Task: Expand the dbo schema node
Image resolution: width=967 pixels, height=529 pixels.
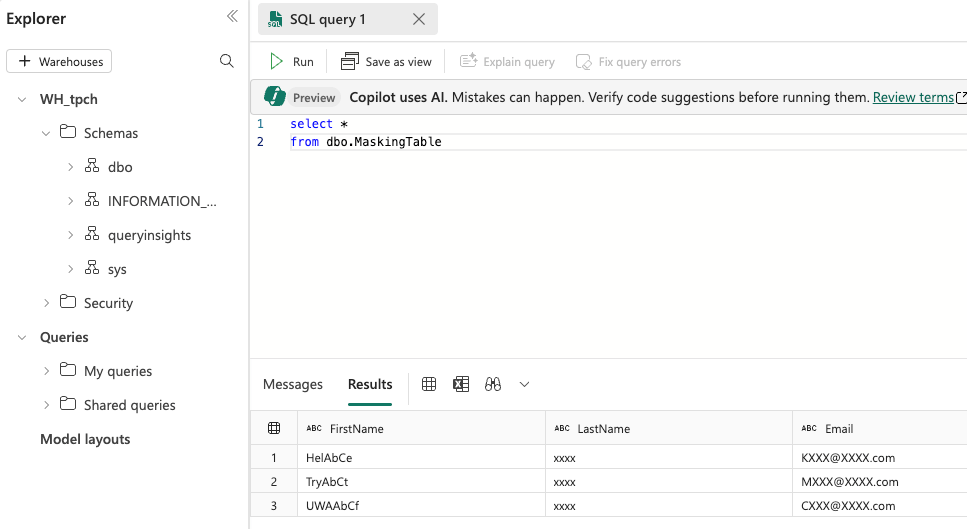Action: [70, 167]
